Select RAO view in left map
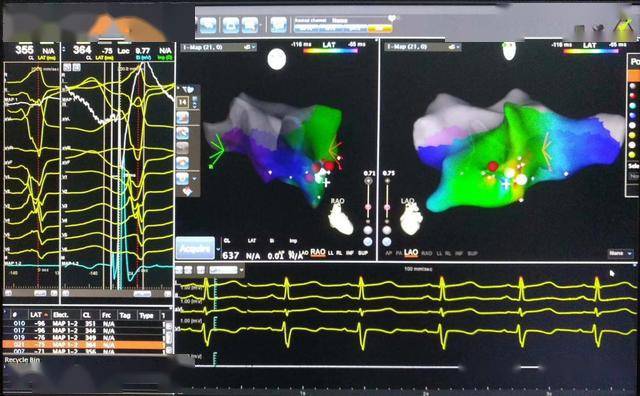The width and height of the screenshot is (640, 396). pos(318,253)
